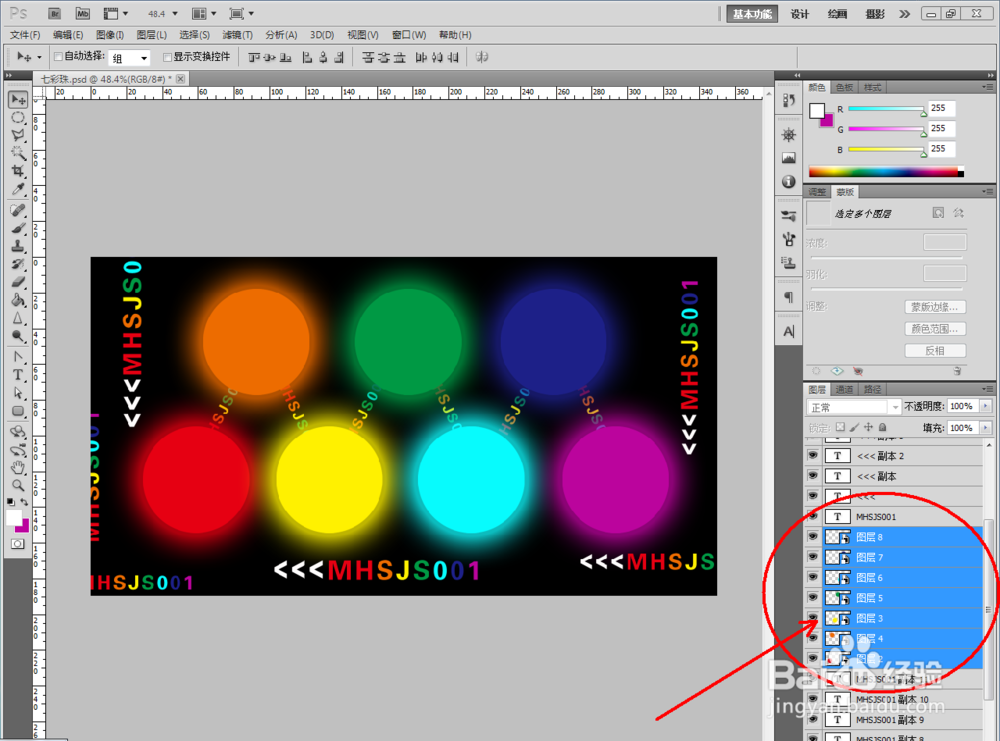Pick a color from spectrum ramp
The height and width of the screenshot is (741, 1000).
(886, 172)
